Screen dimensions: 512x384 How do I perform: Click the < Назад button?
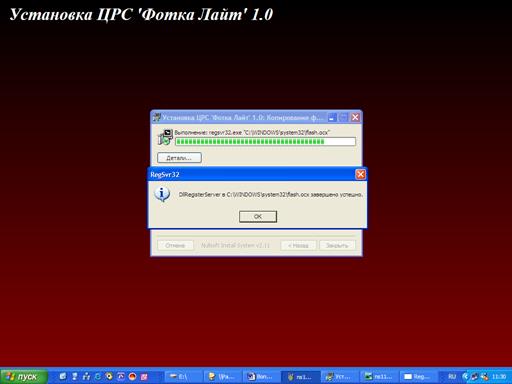(x=298, y=245)
